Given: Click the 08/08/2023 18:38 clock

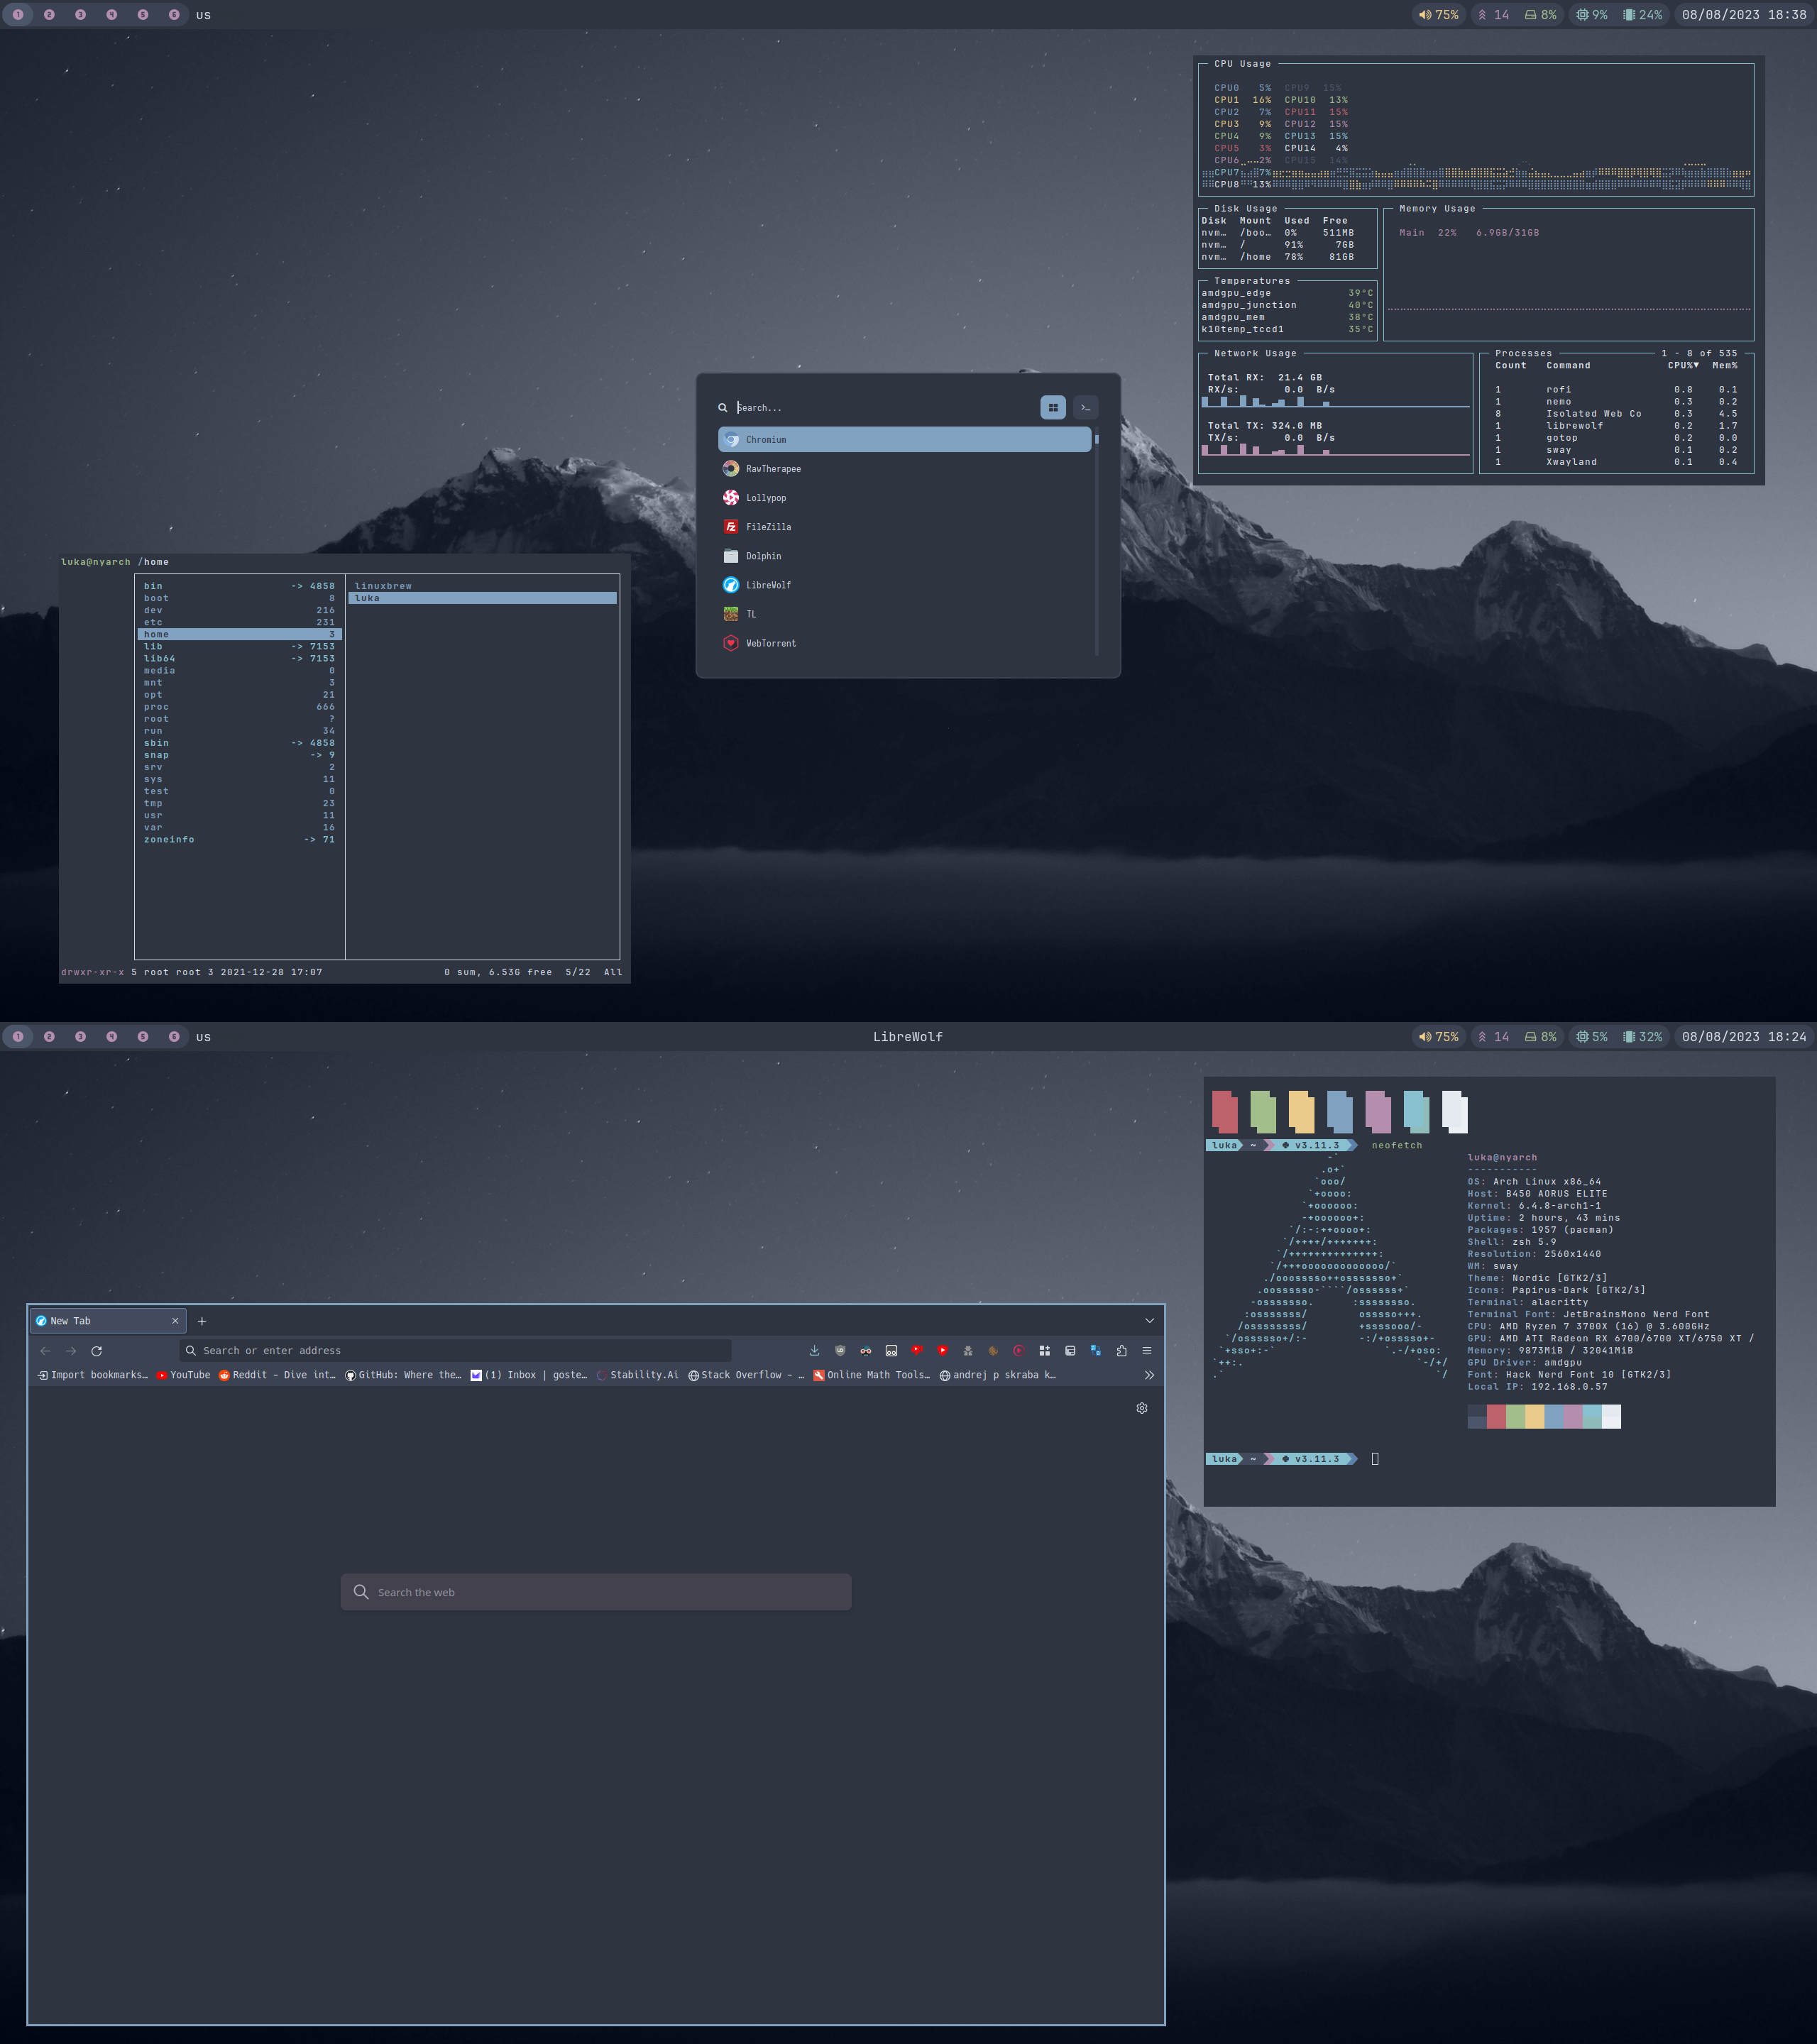Looking at the screenshot, I should 1744,15.
